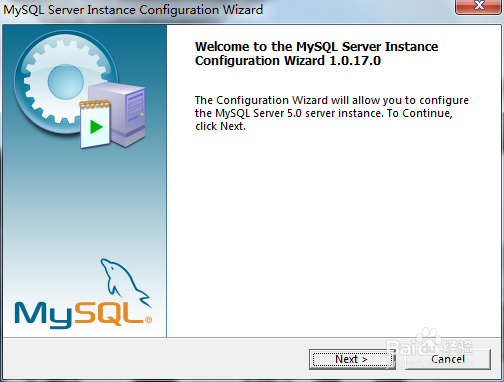Screen dimensions: 504x382
Task: Click the "MySQL Server Instance Configuration Wizard" title bar text
Action: 133,9
